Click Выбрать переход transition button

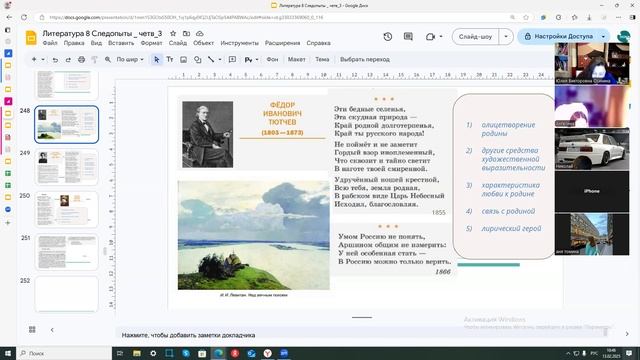tap(364, 60)
